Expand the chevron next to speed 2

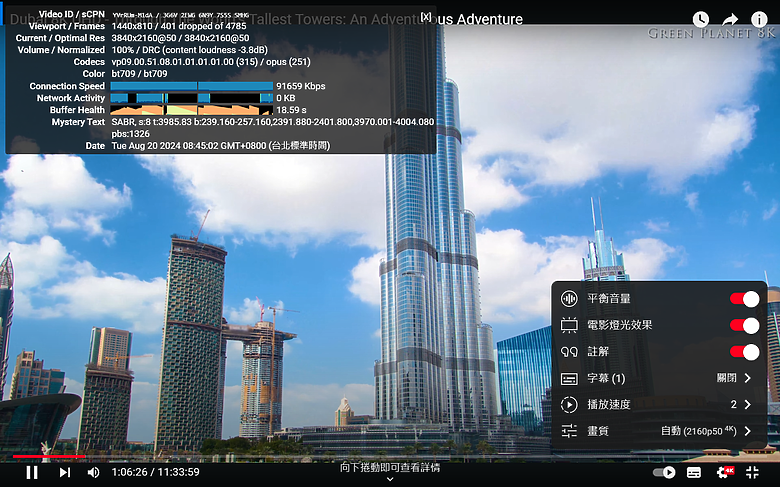coord(748,405)
